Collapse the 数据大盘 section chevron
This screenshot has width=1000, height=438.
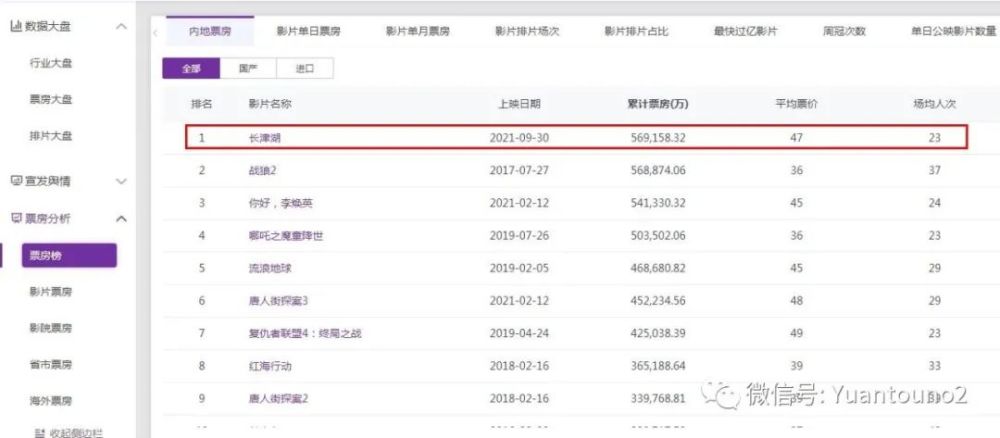(121, 27)
